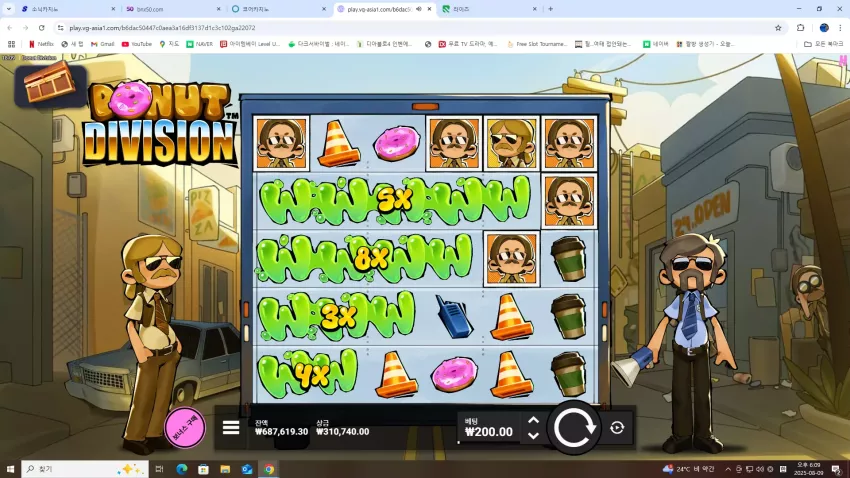
Task: Go forward with the browser forward arrow
Action: coord(25,28)
